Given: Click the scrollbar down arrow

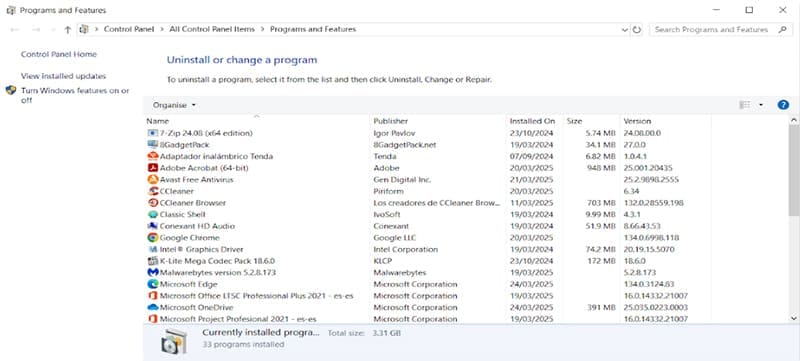Looking at the screenshot, I should tap(794, 318).
